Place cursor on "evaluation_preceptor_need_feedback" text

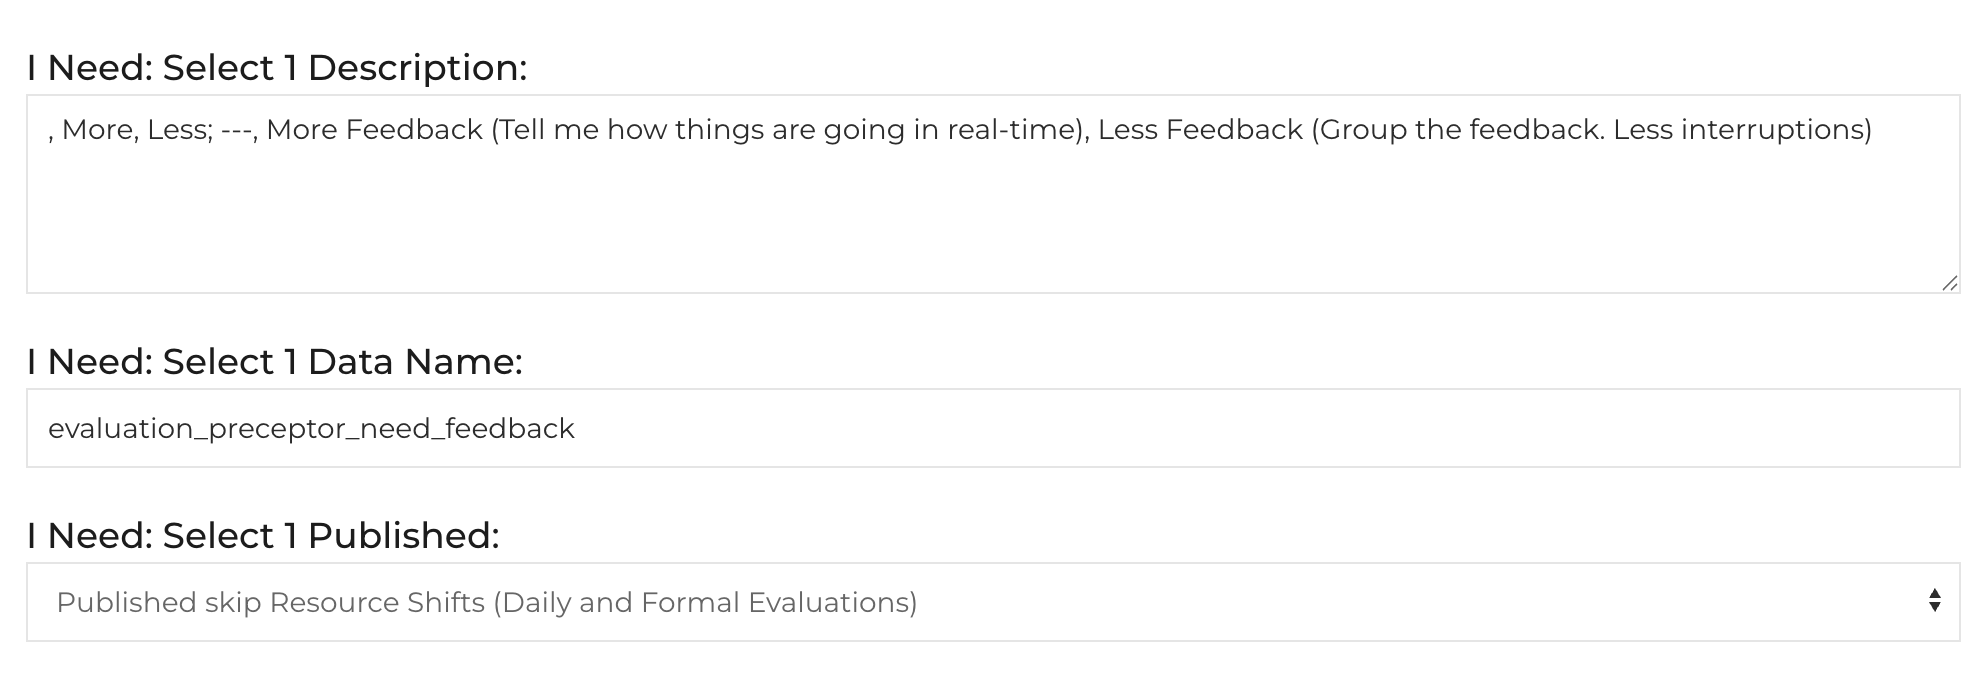(x=311, y=429)
